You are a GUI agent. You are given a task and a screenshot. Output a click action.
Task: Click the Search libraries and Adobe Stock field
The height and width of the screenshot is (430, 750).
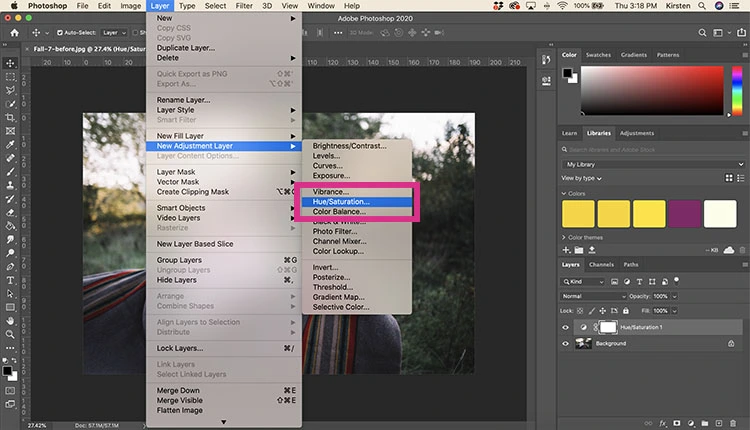653,150
